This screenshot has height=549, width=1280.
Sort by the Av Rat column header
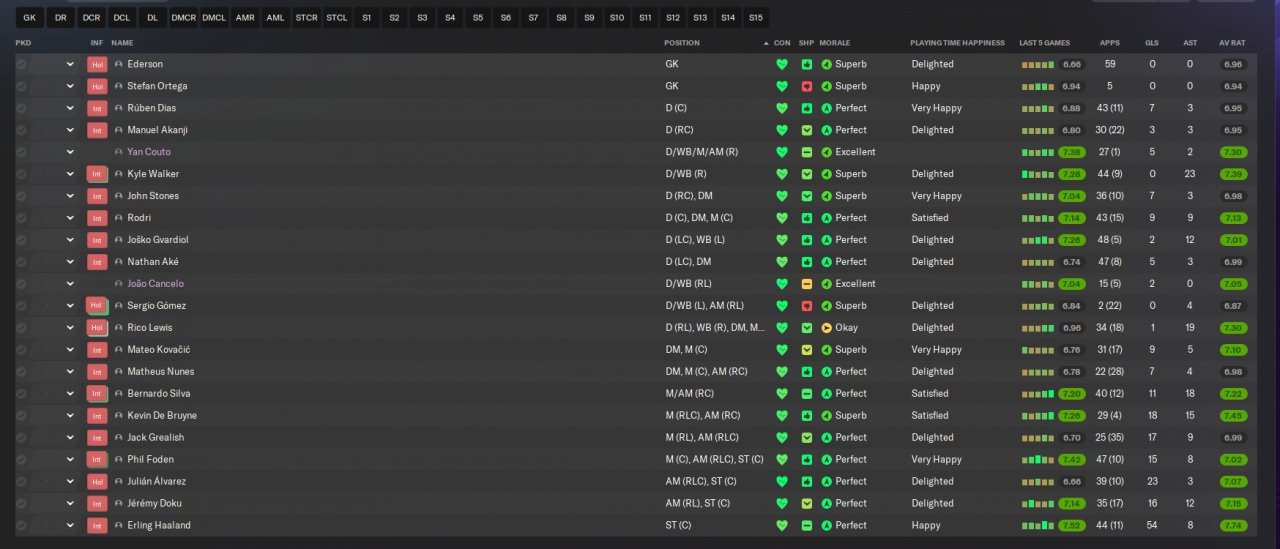pyautogui.click(x=1232, y=43)
